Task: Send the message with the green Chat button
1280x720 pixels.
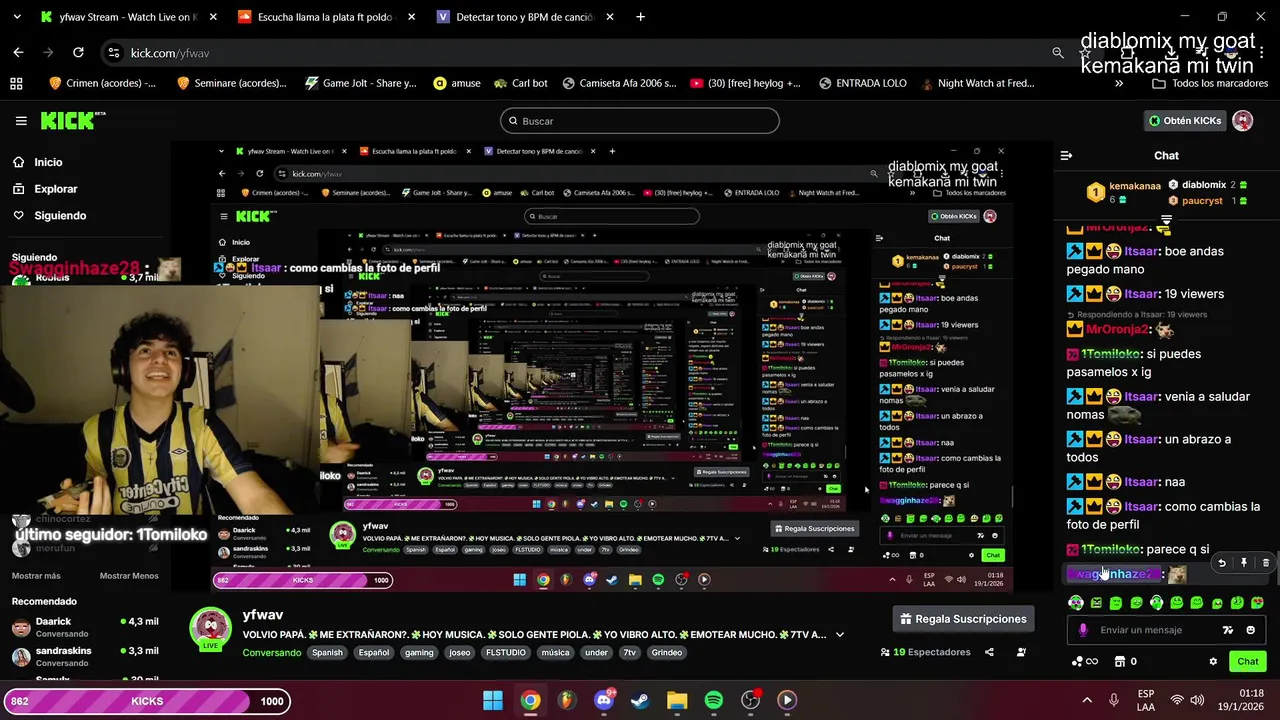Action: click(1248, 661)
